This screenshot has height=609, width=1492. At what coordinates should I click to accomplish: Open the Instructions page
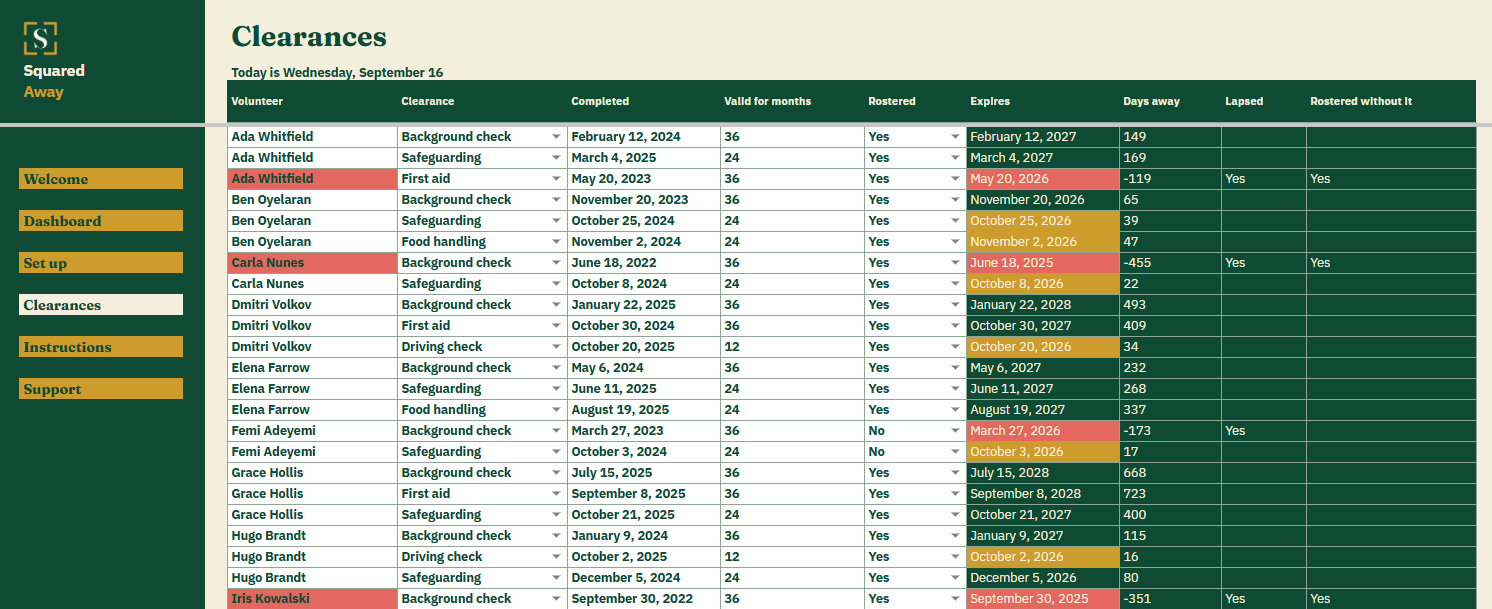(101, 347)
